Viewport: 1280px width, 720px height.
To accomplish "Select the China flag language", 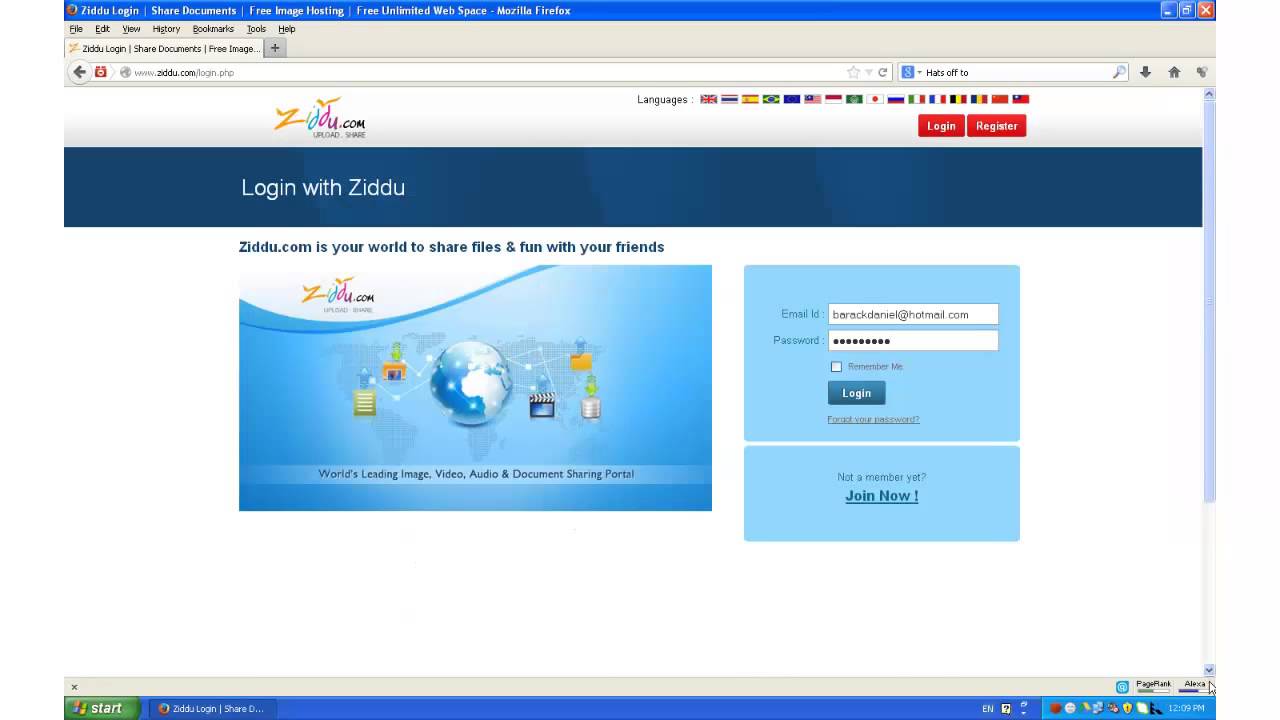I will (999, 99).
